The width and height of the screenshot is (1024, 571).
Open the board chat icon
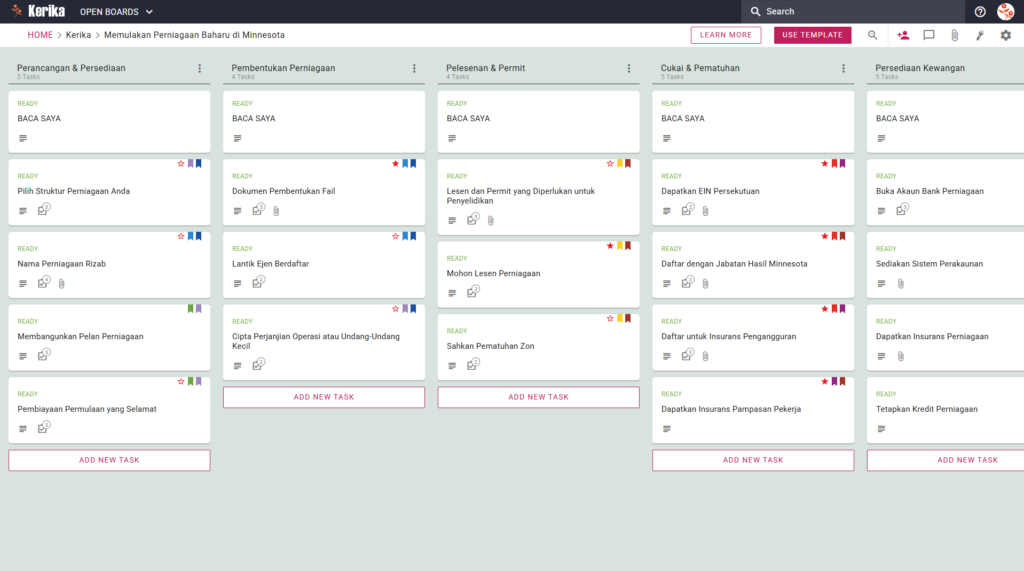929,35
